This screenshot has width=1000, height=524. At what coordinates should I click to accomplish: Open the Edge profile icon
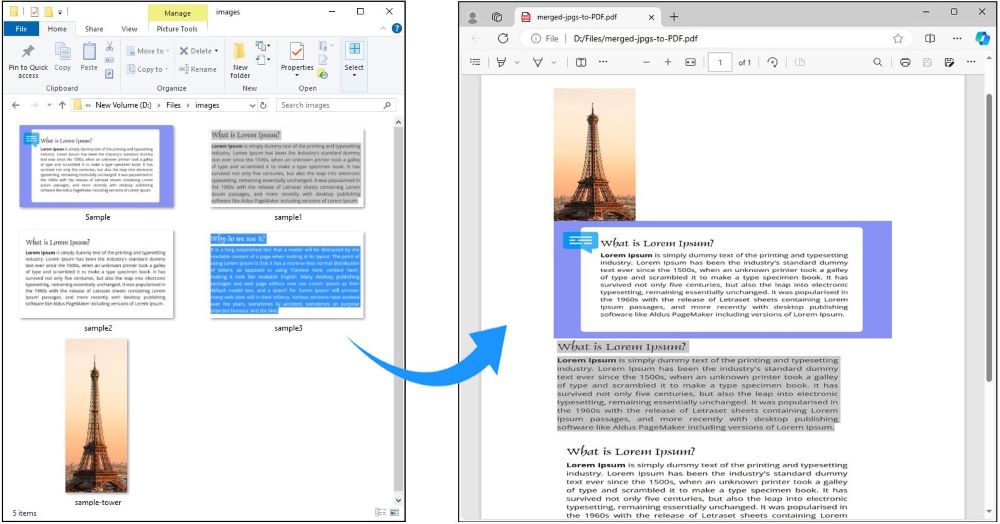[x=473, y=17]
